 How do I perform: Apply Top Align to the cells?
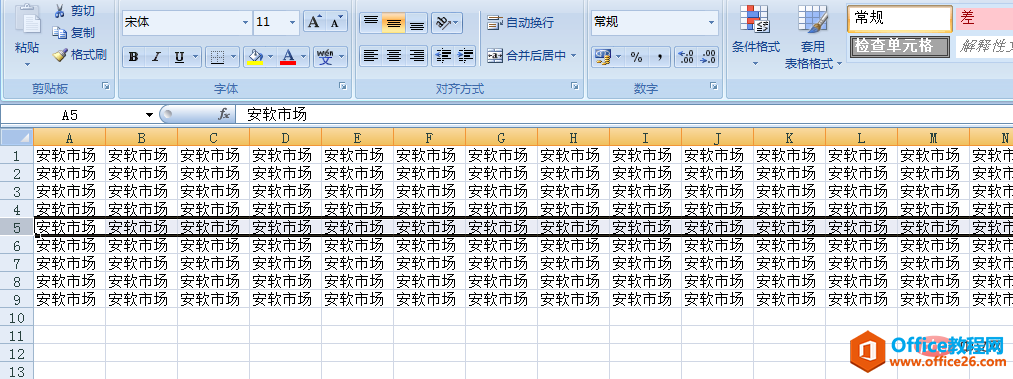[x=370, y=23]
